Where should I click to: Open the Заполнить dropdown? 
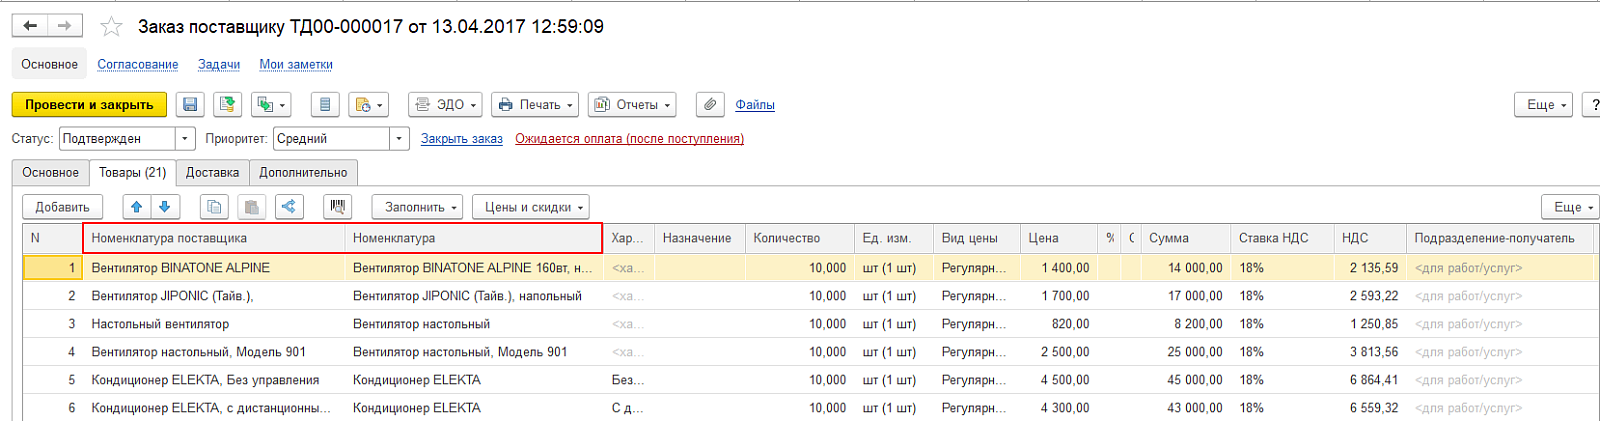point(417,207)
